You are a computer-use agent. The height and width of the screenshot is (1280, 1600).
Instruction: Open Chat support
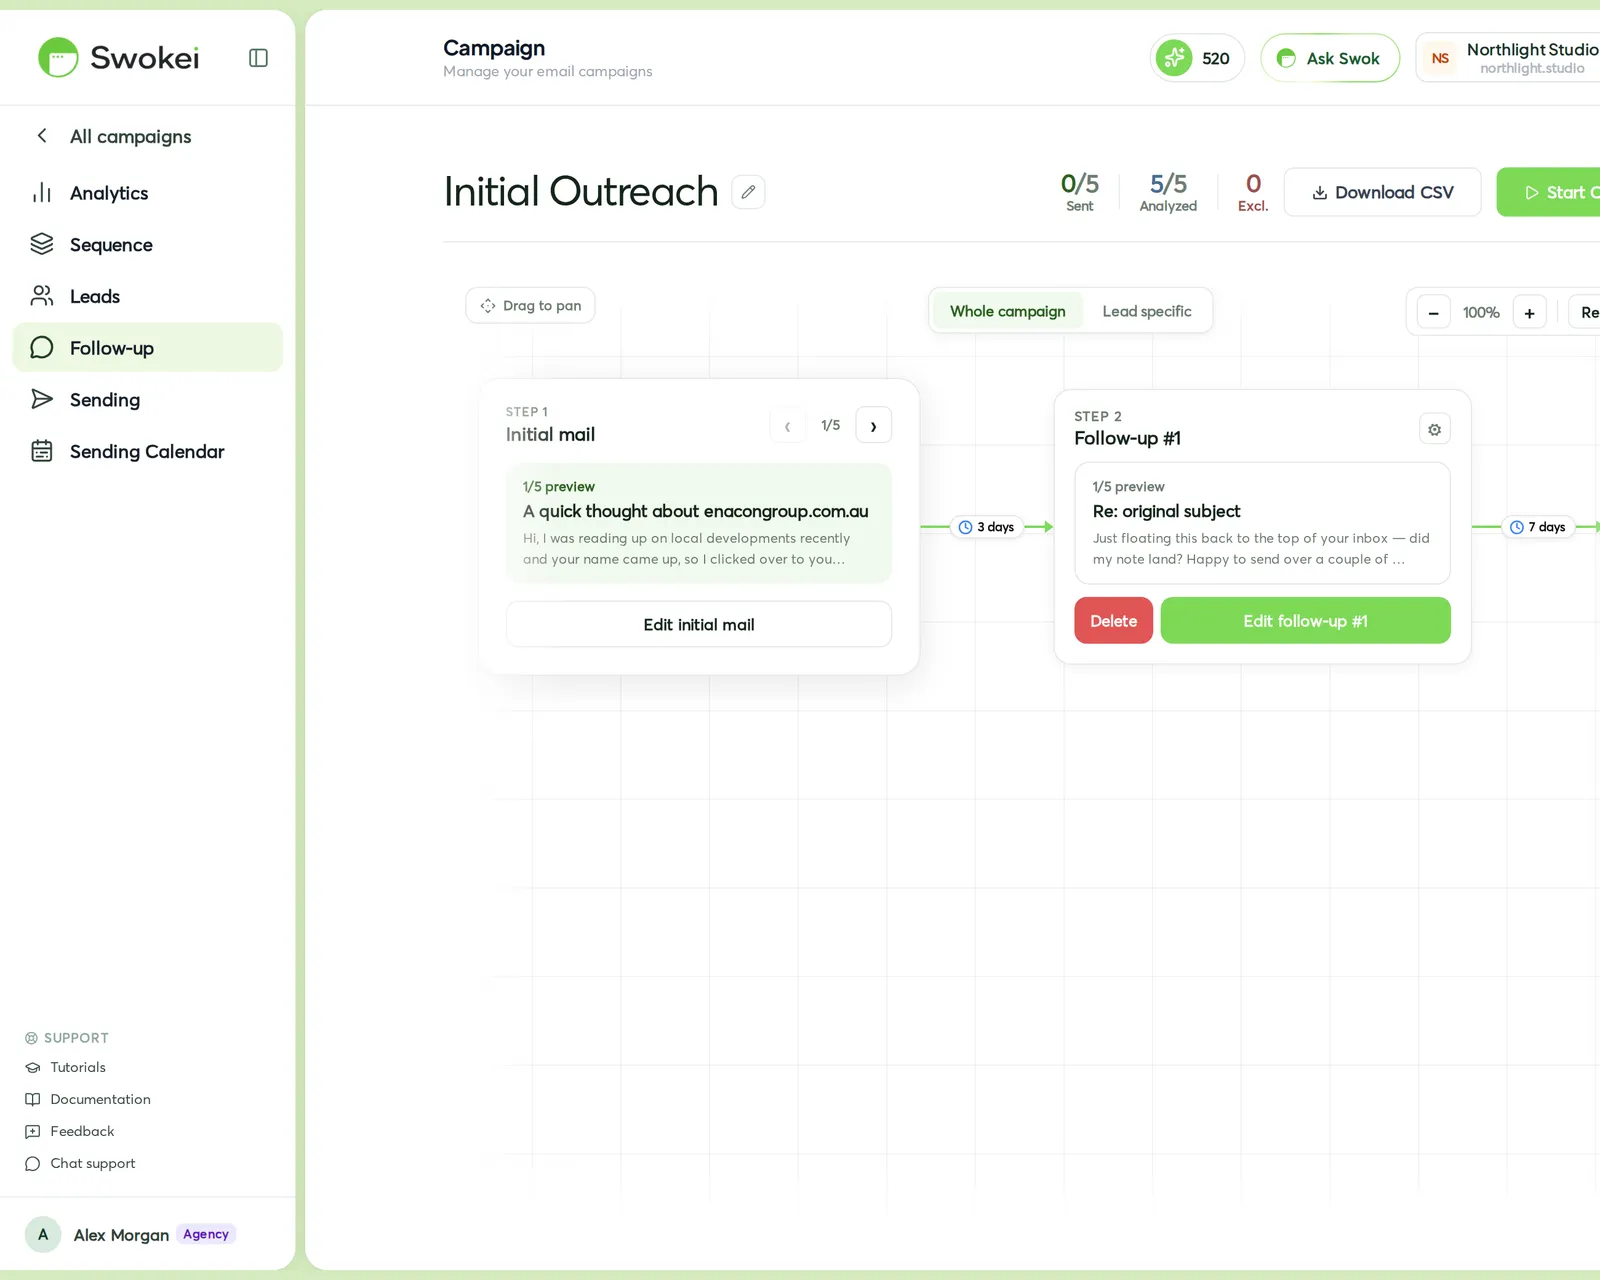(80, 1163)
